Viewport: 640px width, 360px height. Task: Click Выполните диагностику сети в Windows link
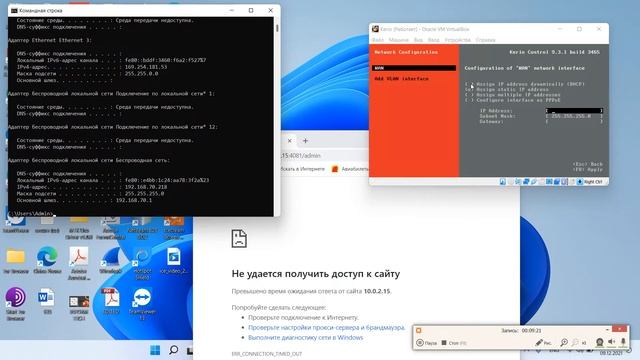305,338
